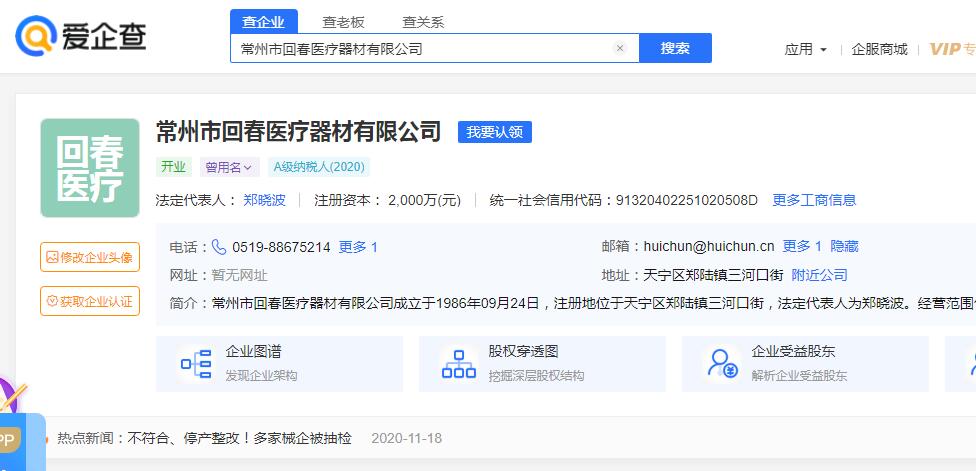Open 更多工商信息 link
This screenshot has width=976, height=471.
(x=814, y=200)
